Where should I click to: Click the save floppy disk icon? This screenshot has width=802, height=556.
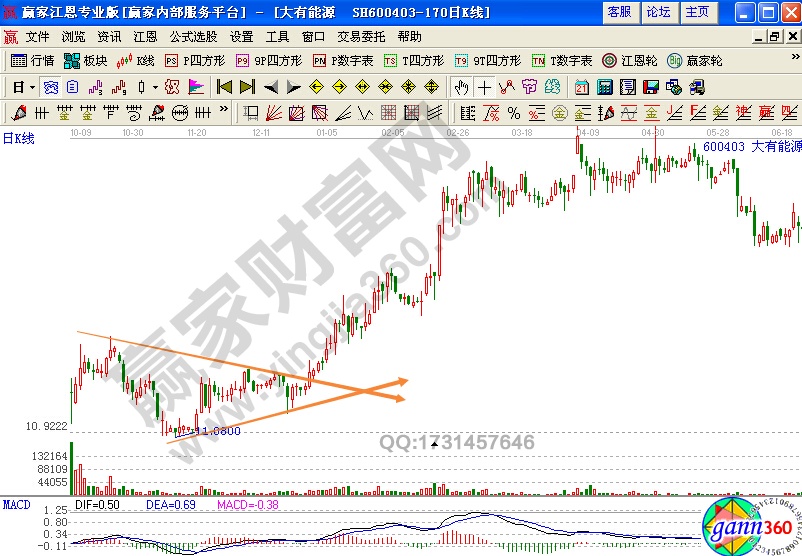(x=650, y=86)
